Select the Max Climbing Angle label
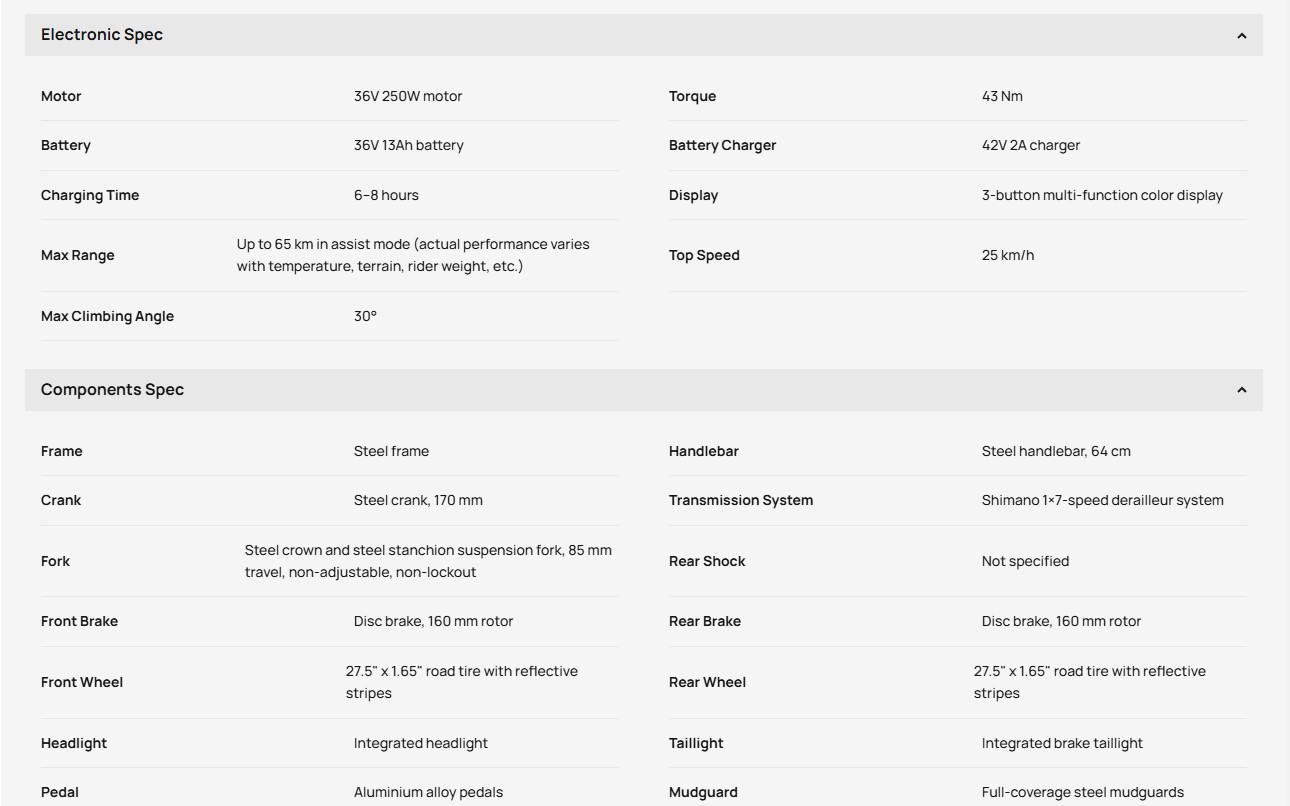Image resolution: width=1290 pixels, height=806 pixels. click(107, 317)
